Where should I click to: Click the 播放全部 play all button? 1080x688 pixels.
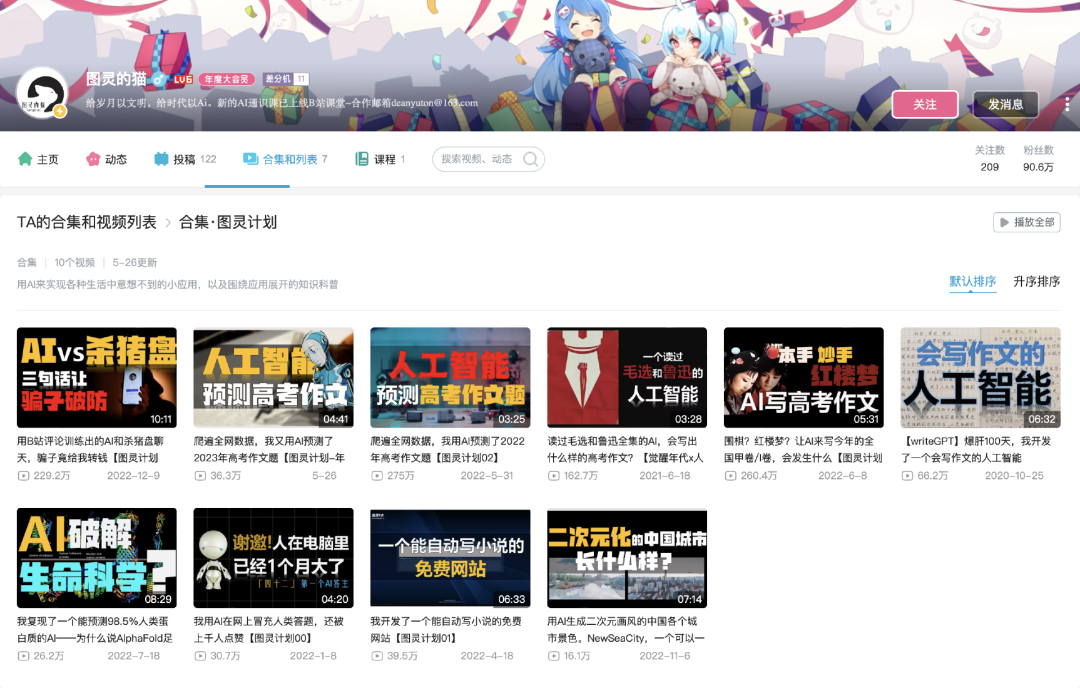[1027, 222]
